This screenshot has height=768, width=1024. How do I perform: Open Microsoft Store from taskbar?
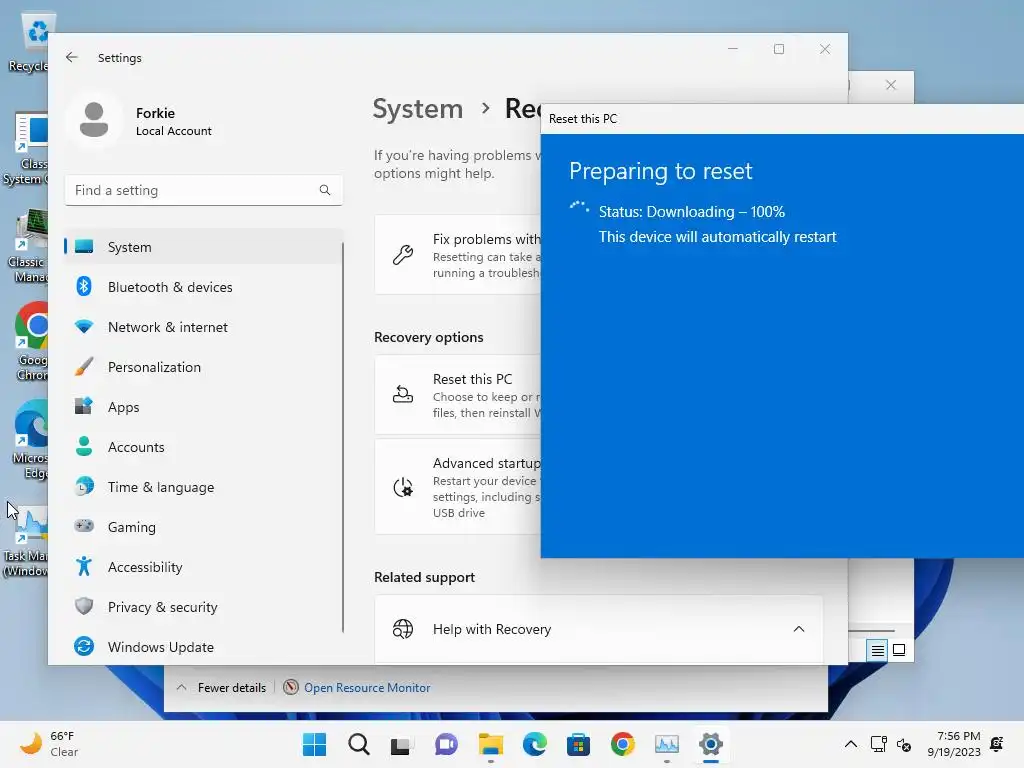[x=578, y=744]
